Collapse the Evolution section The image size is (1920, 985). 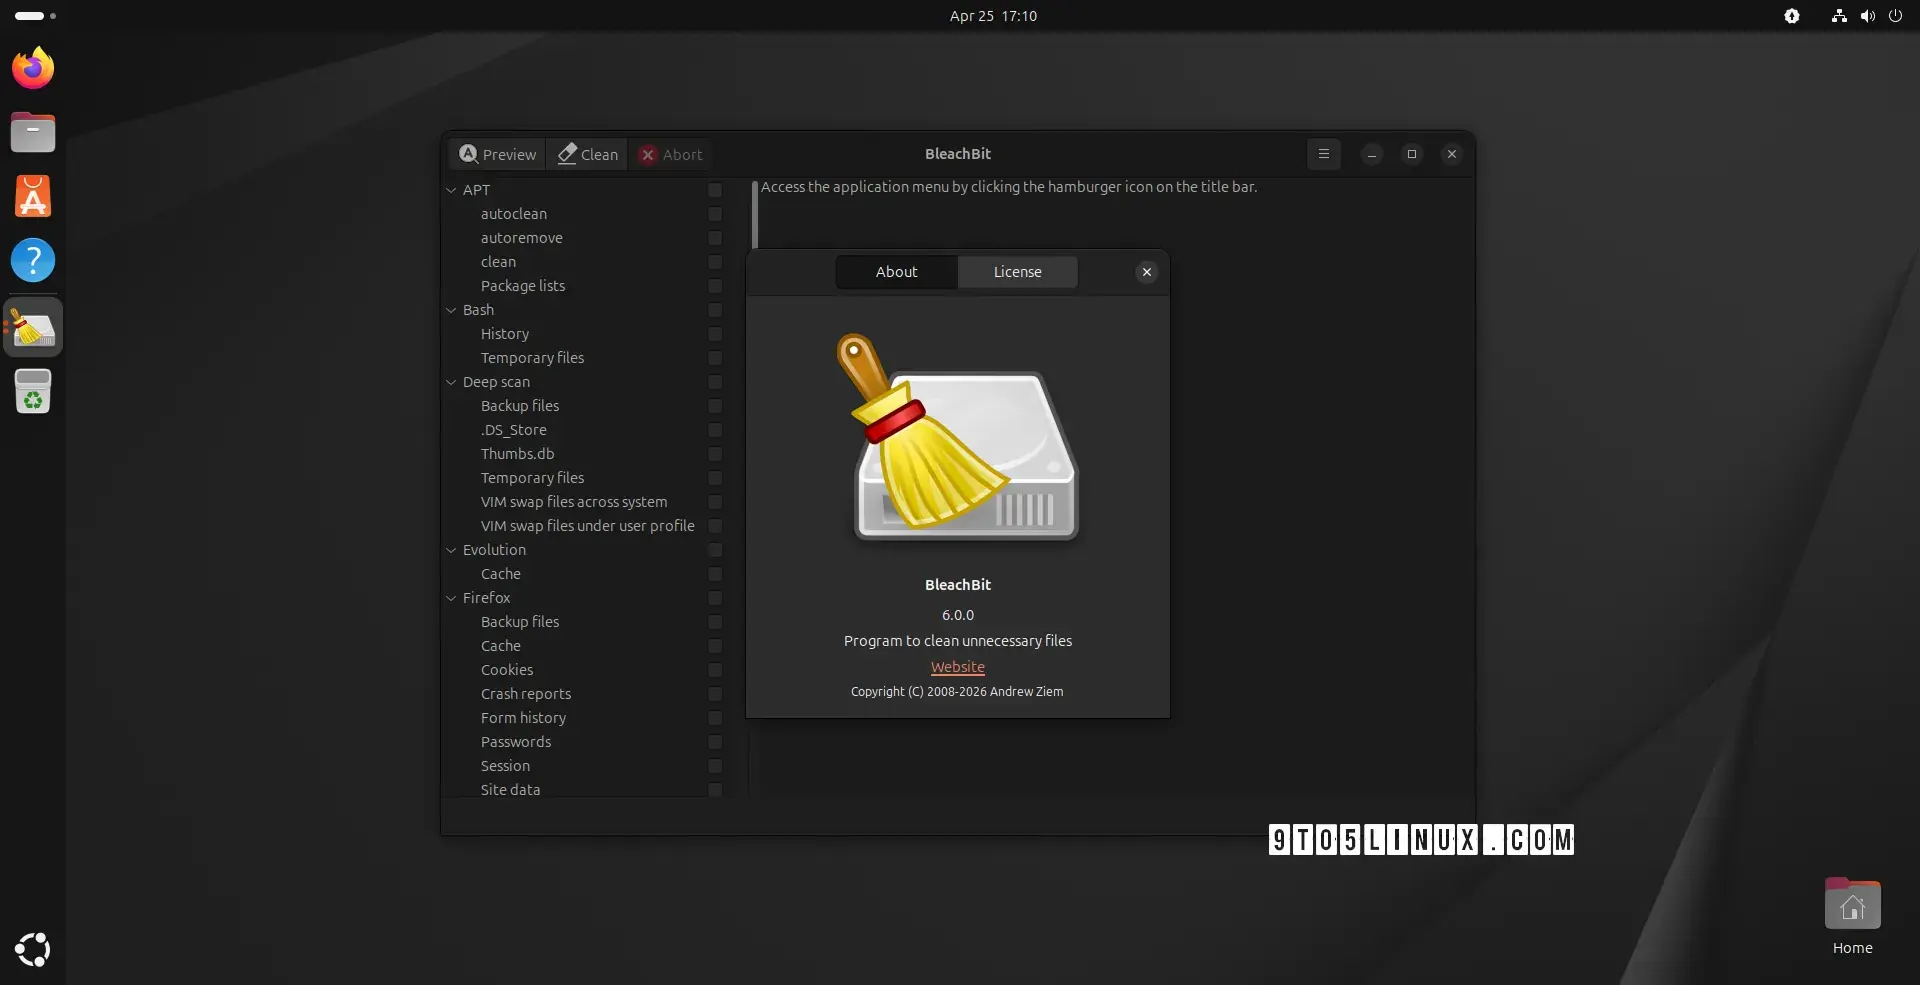point(451,550)
